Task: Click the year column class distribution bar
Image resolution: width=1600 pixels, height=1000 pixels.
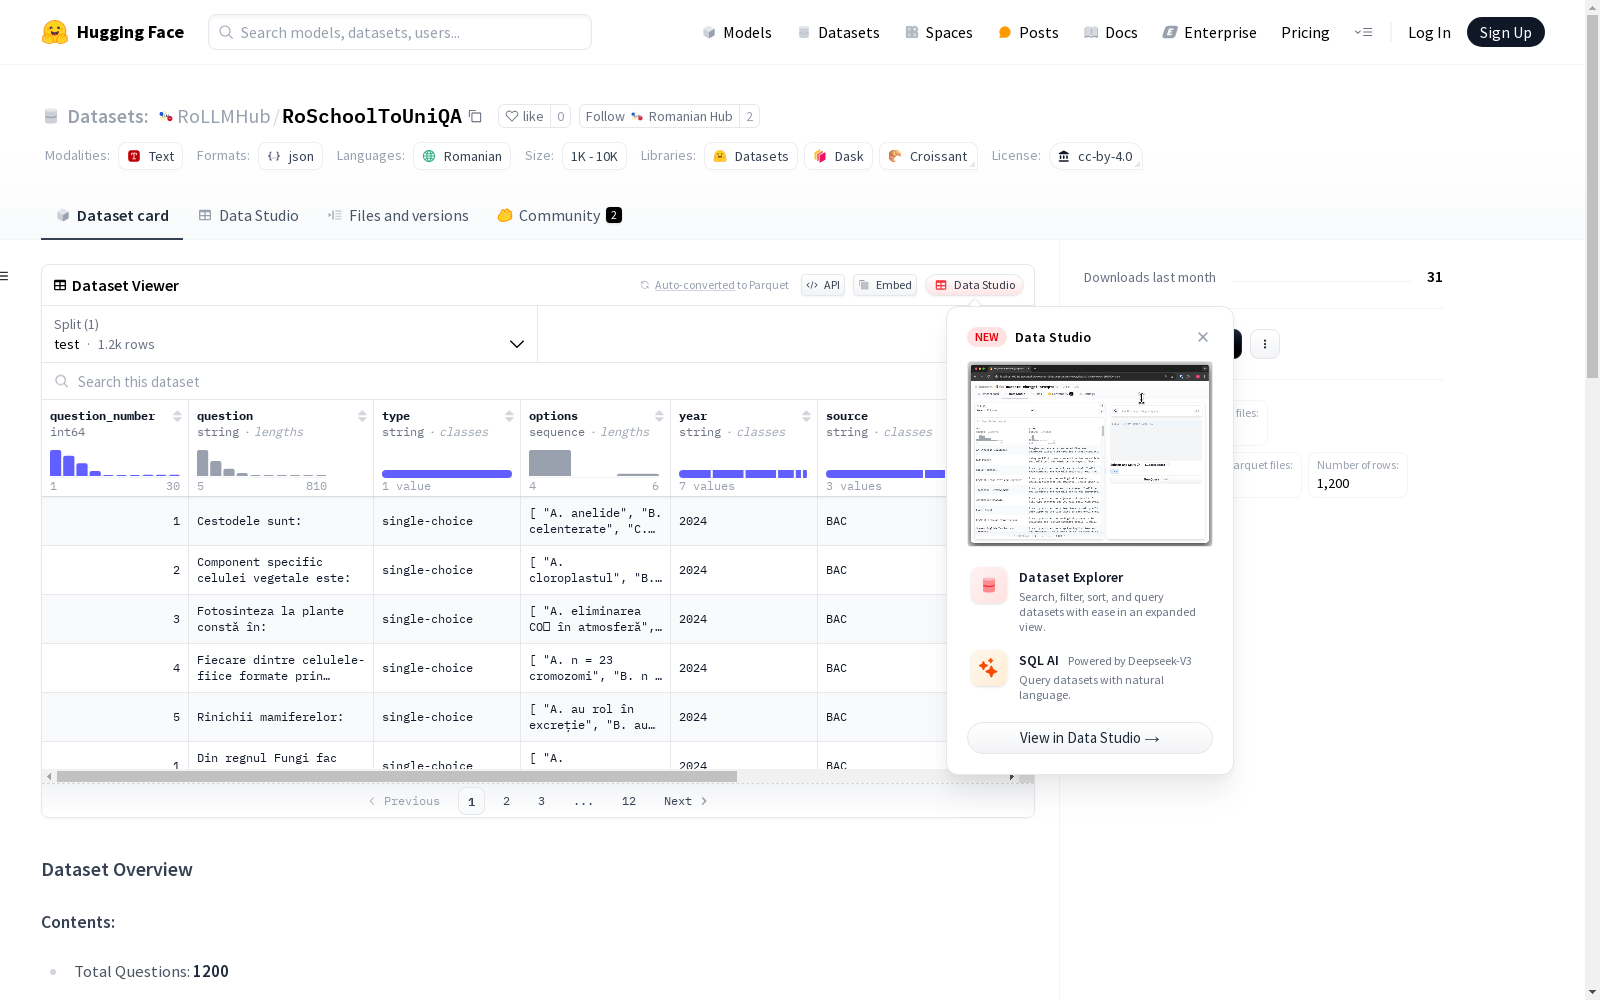Action: click(x=743, y=474)
